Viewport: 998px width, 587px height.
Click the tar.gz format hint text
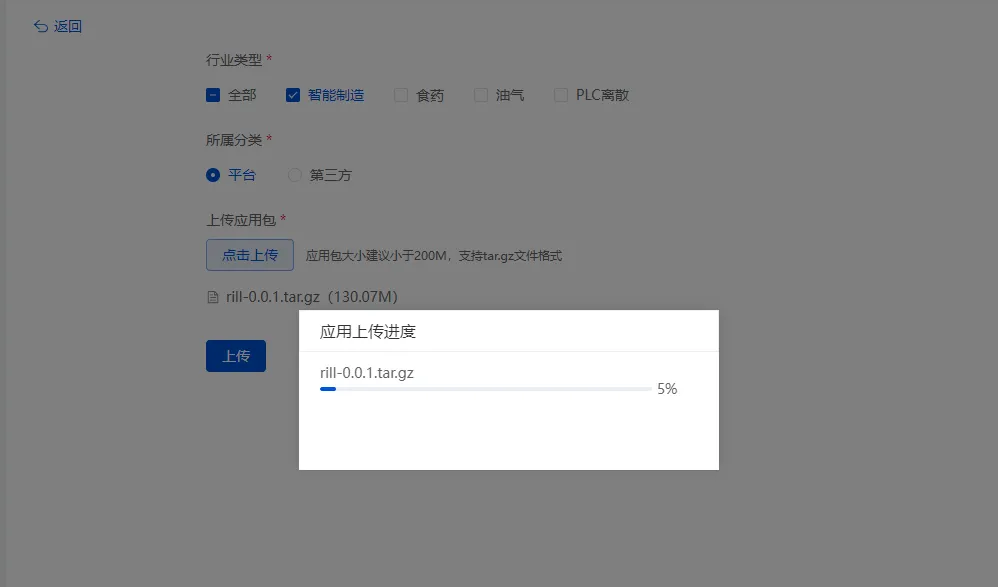pyautogui.click(x=432, y=255)
